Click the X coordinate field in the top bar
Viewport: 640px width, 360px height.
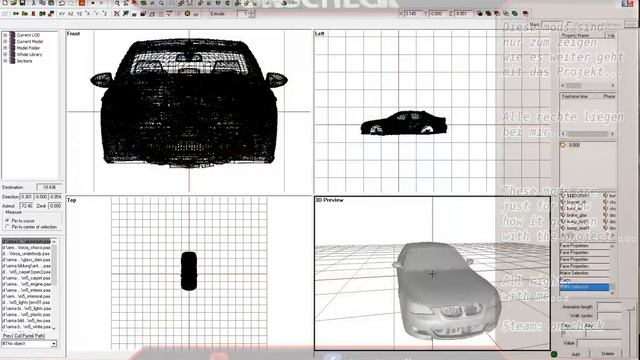(x=413, y=13)
